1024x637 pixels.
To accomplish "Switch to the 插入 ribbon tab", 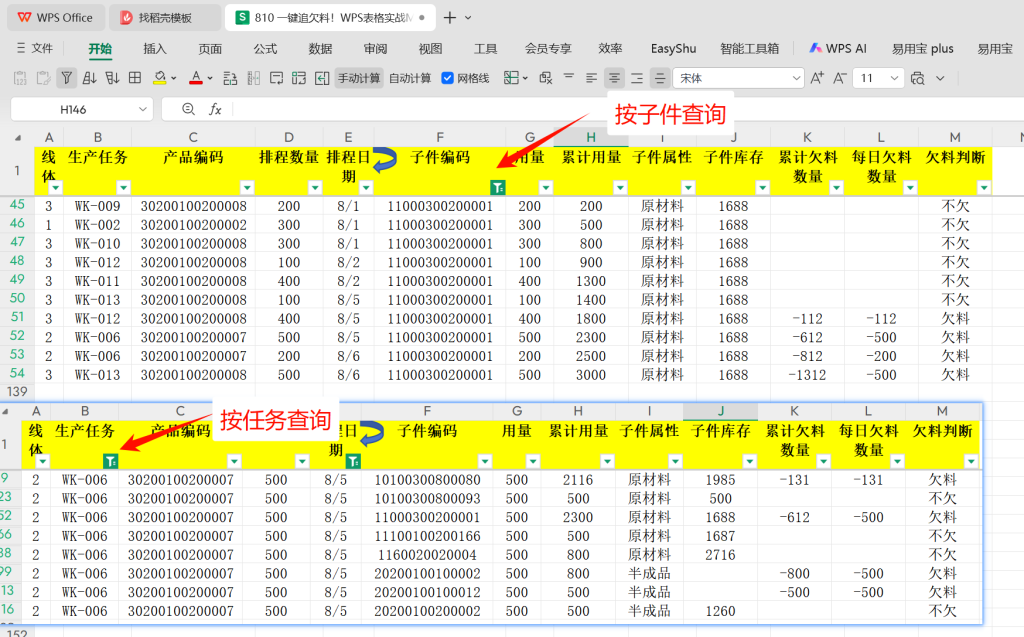I will pos(155,48).
